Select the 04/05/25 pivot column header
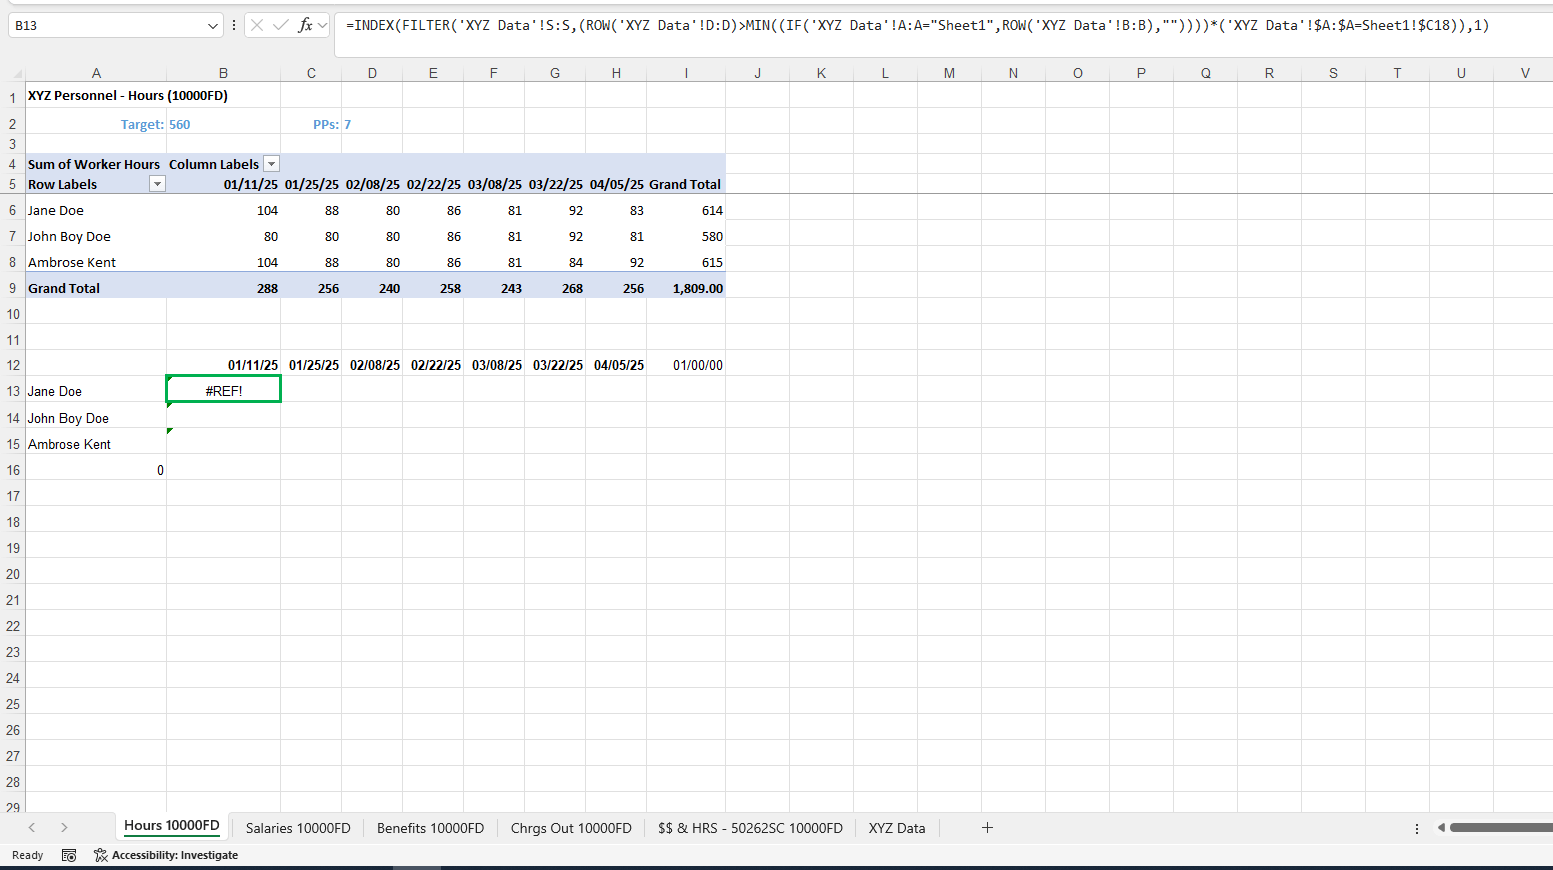This screenshot has height=870, width=1553. click(616, 185)
